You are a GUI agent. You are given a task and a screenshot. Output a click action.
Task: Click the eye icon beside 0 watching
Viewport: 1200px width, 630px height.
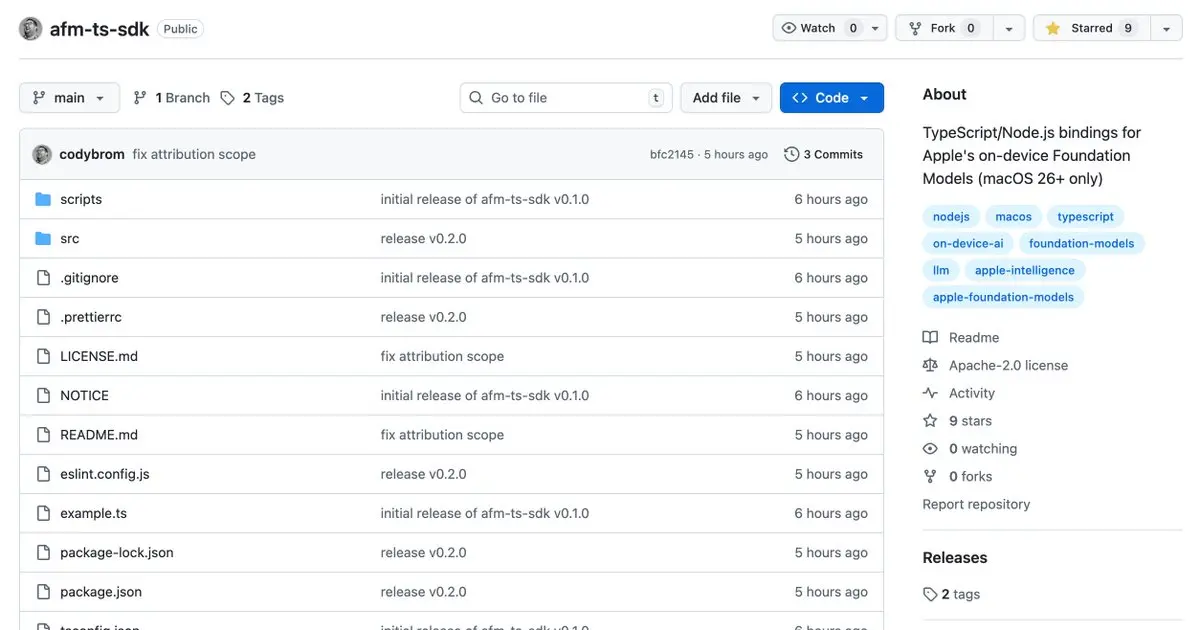coord(930,449)
